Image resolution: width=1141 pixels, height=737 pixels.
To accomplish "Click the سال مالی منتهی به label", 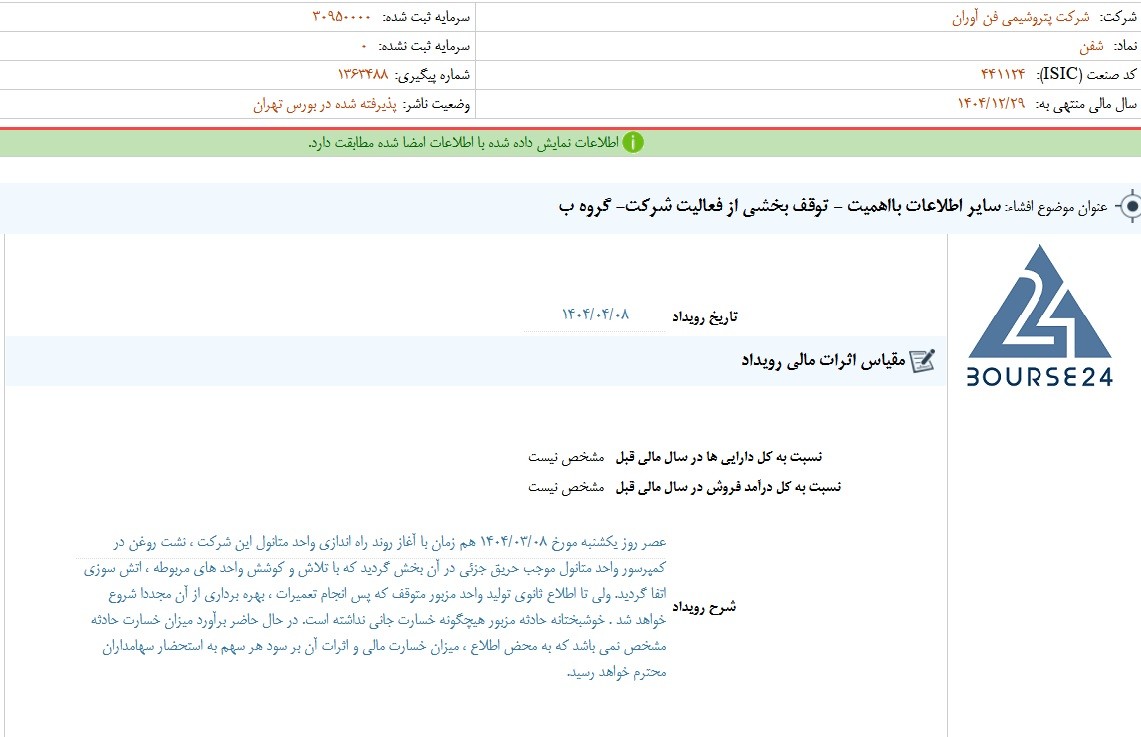I will [x=1086, y=105].
